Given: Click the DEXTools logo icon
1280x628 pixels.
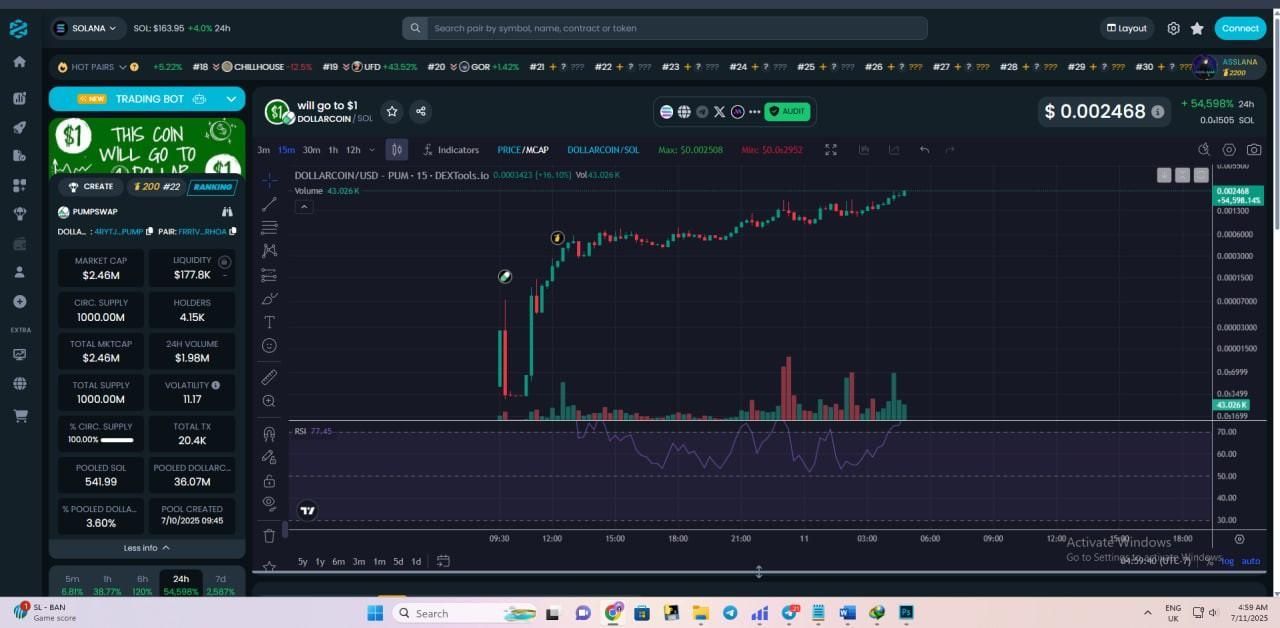Looking at the screenshot, I should point(18,29).
